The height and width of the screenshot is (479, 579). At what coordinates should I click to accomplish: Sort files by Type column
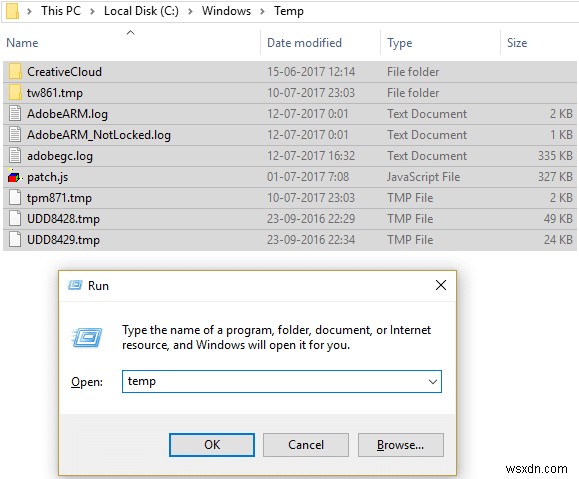click(x=400, y=43)
